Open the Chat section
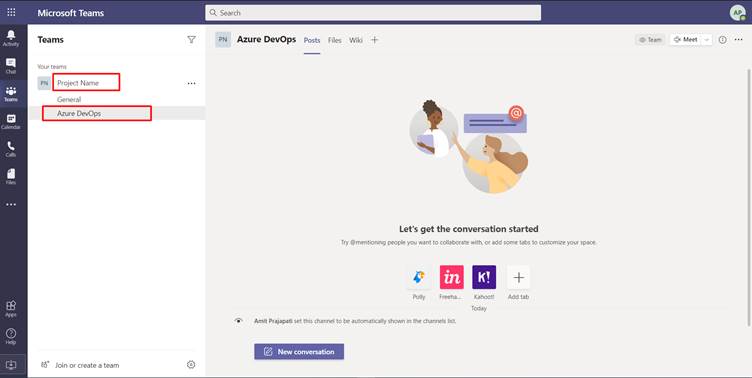This screenshot has height=378, width=752. tap(11, 66)
